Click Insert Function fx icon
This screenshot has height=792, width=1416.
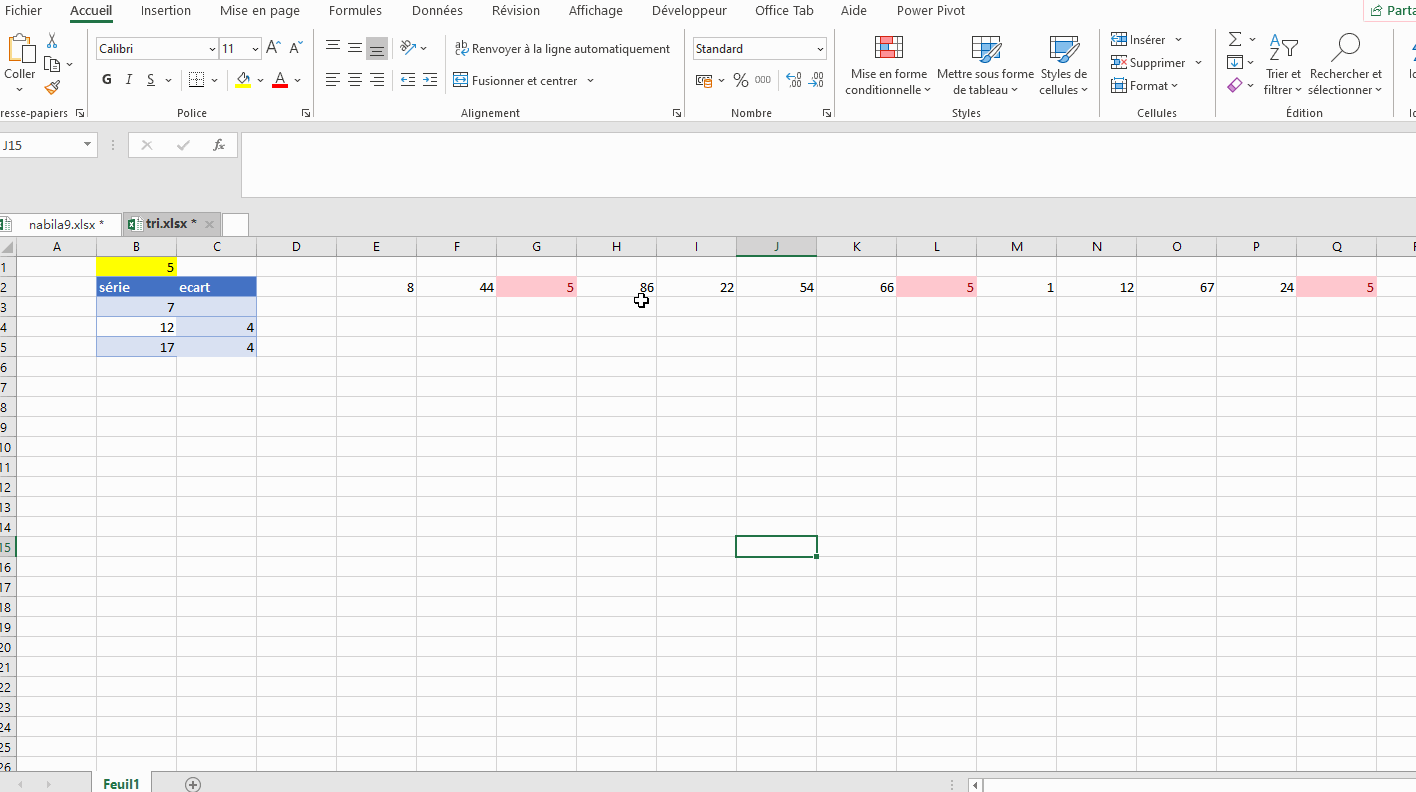[x=219, y=145]
